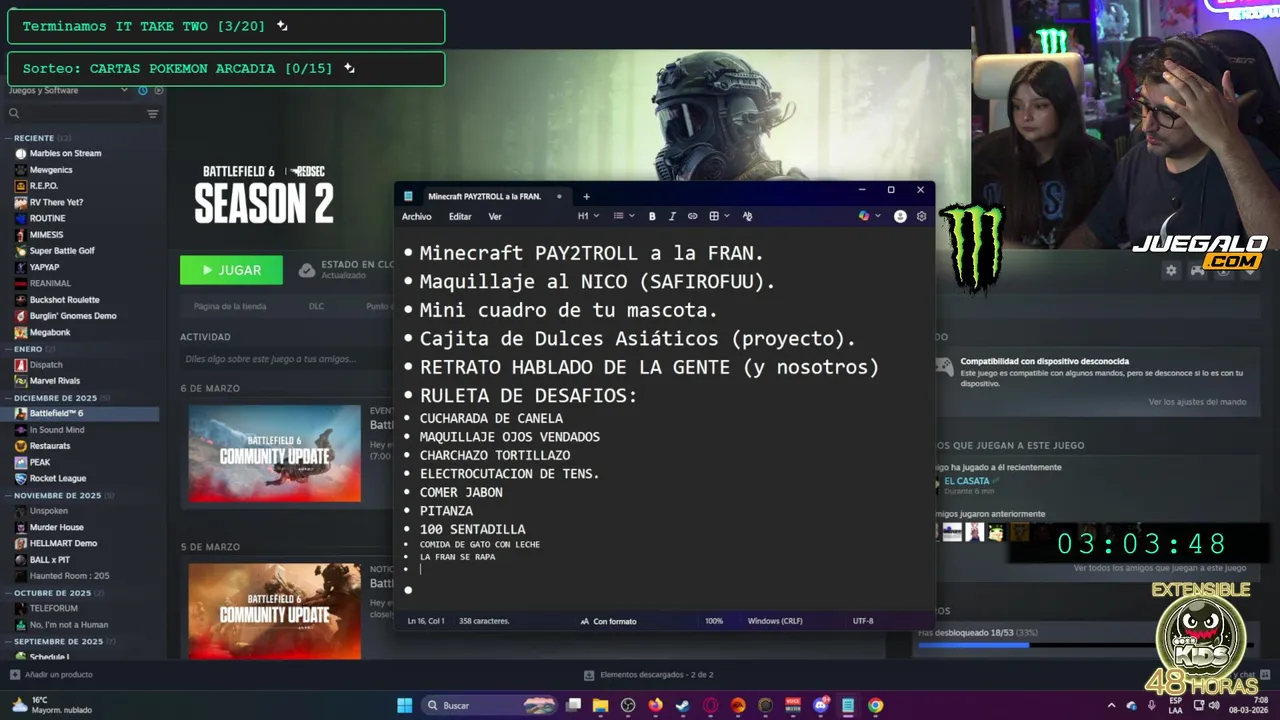Select Mewgenics in Steam library
The image size is (1280, 720).
(51, 170)
